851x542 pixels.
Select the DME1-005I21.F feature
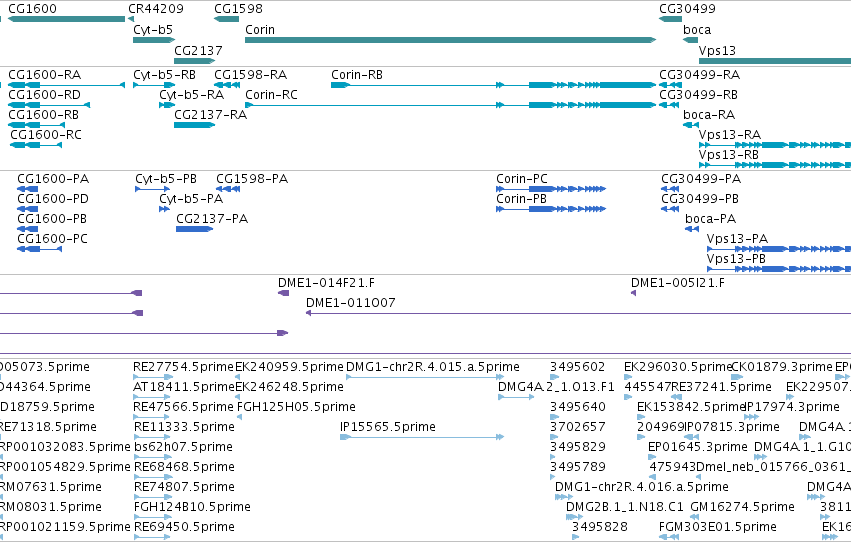pyautogui.click(x=633, y=293)
